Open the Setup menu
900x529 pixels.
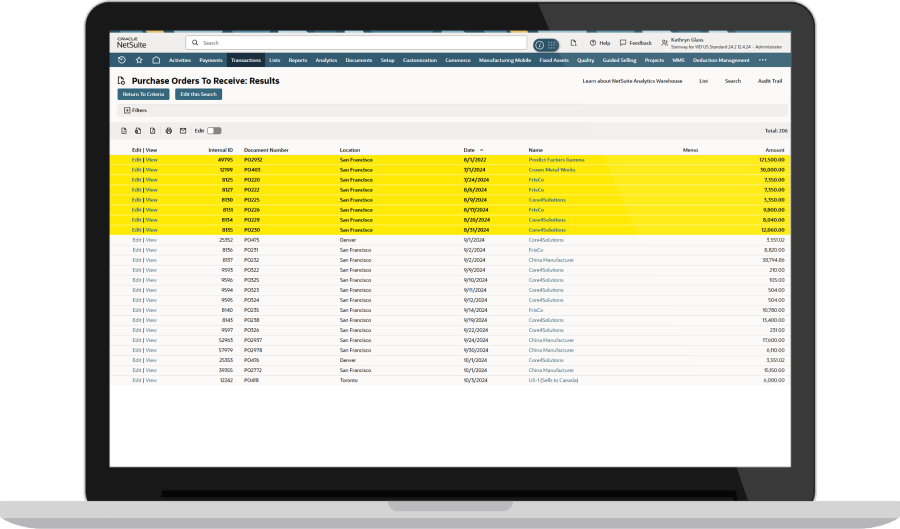point(387,60)
